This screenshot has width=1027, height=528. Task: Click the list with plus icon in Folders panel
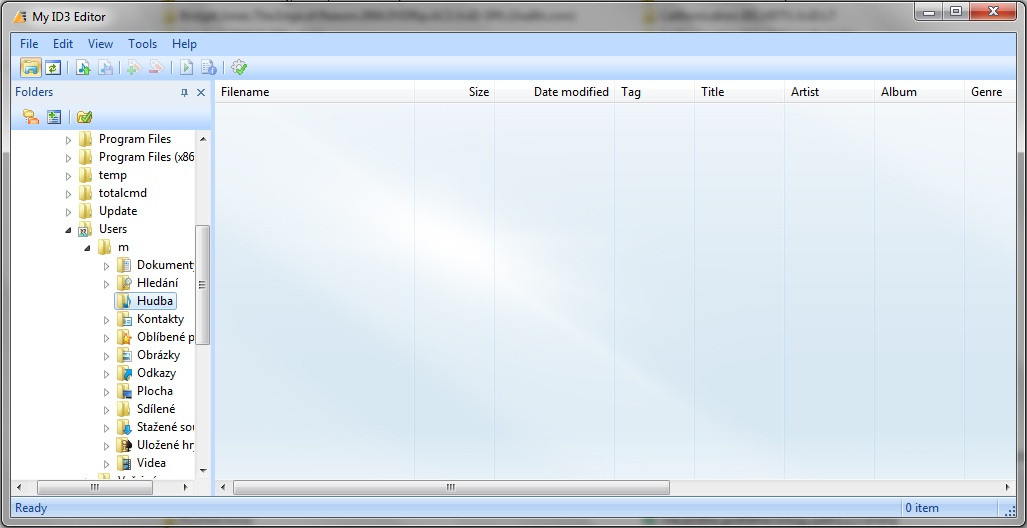click(x=54, y=117)
